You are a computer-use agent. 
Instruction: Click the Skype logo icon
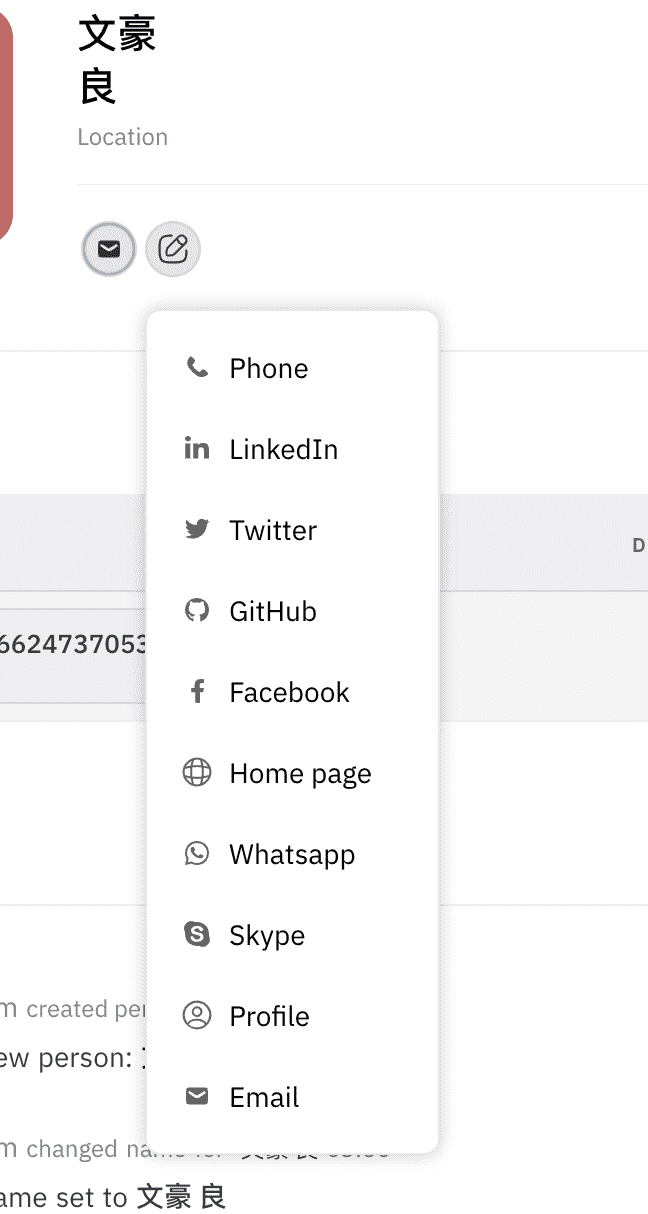coord(197,935)
